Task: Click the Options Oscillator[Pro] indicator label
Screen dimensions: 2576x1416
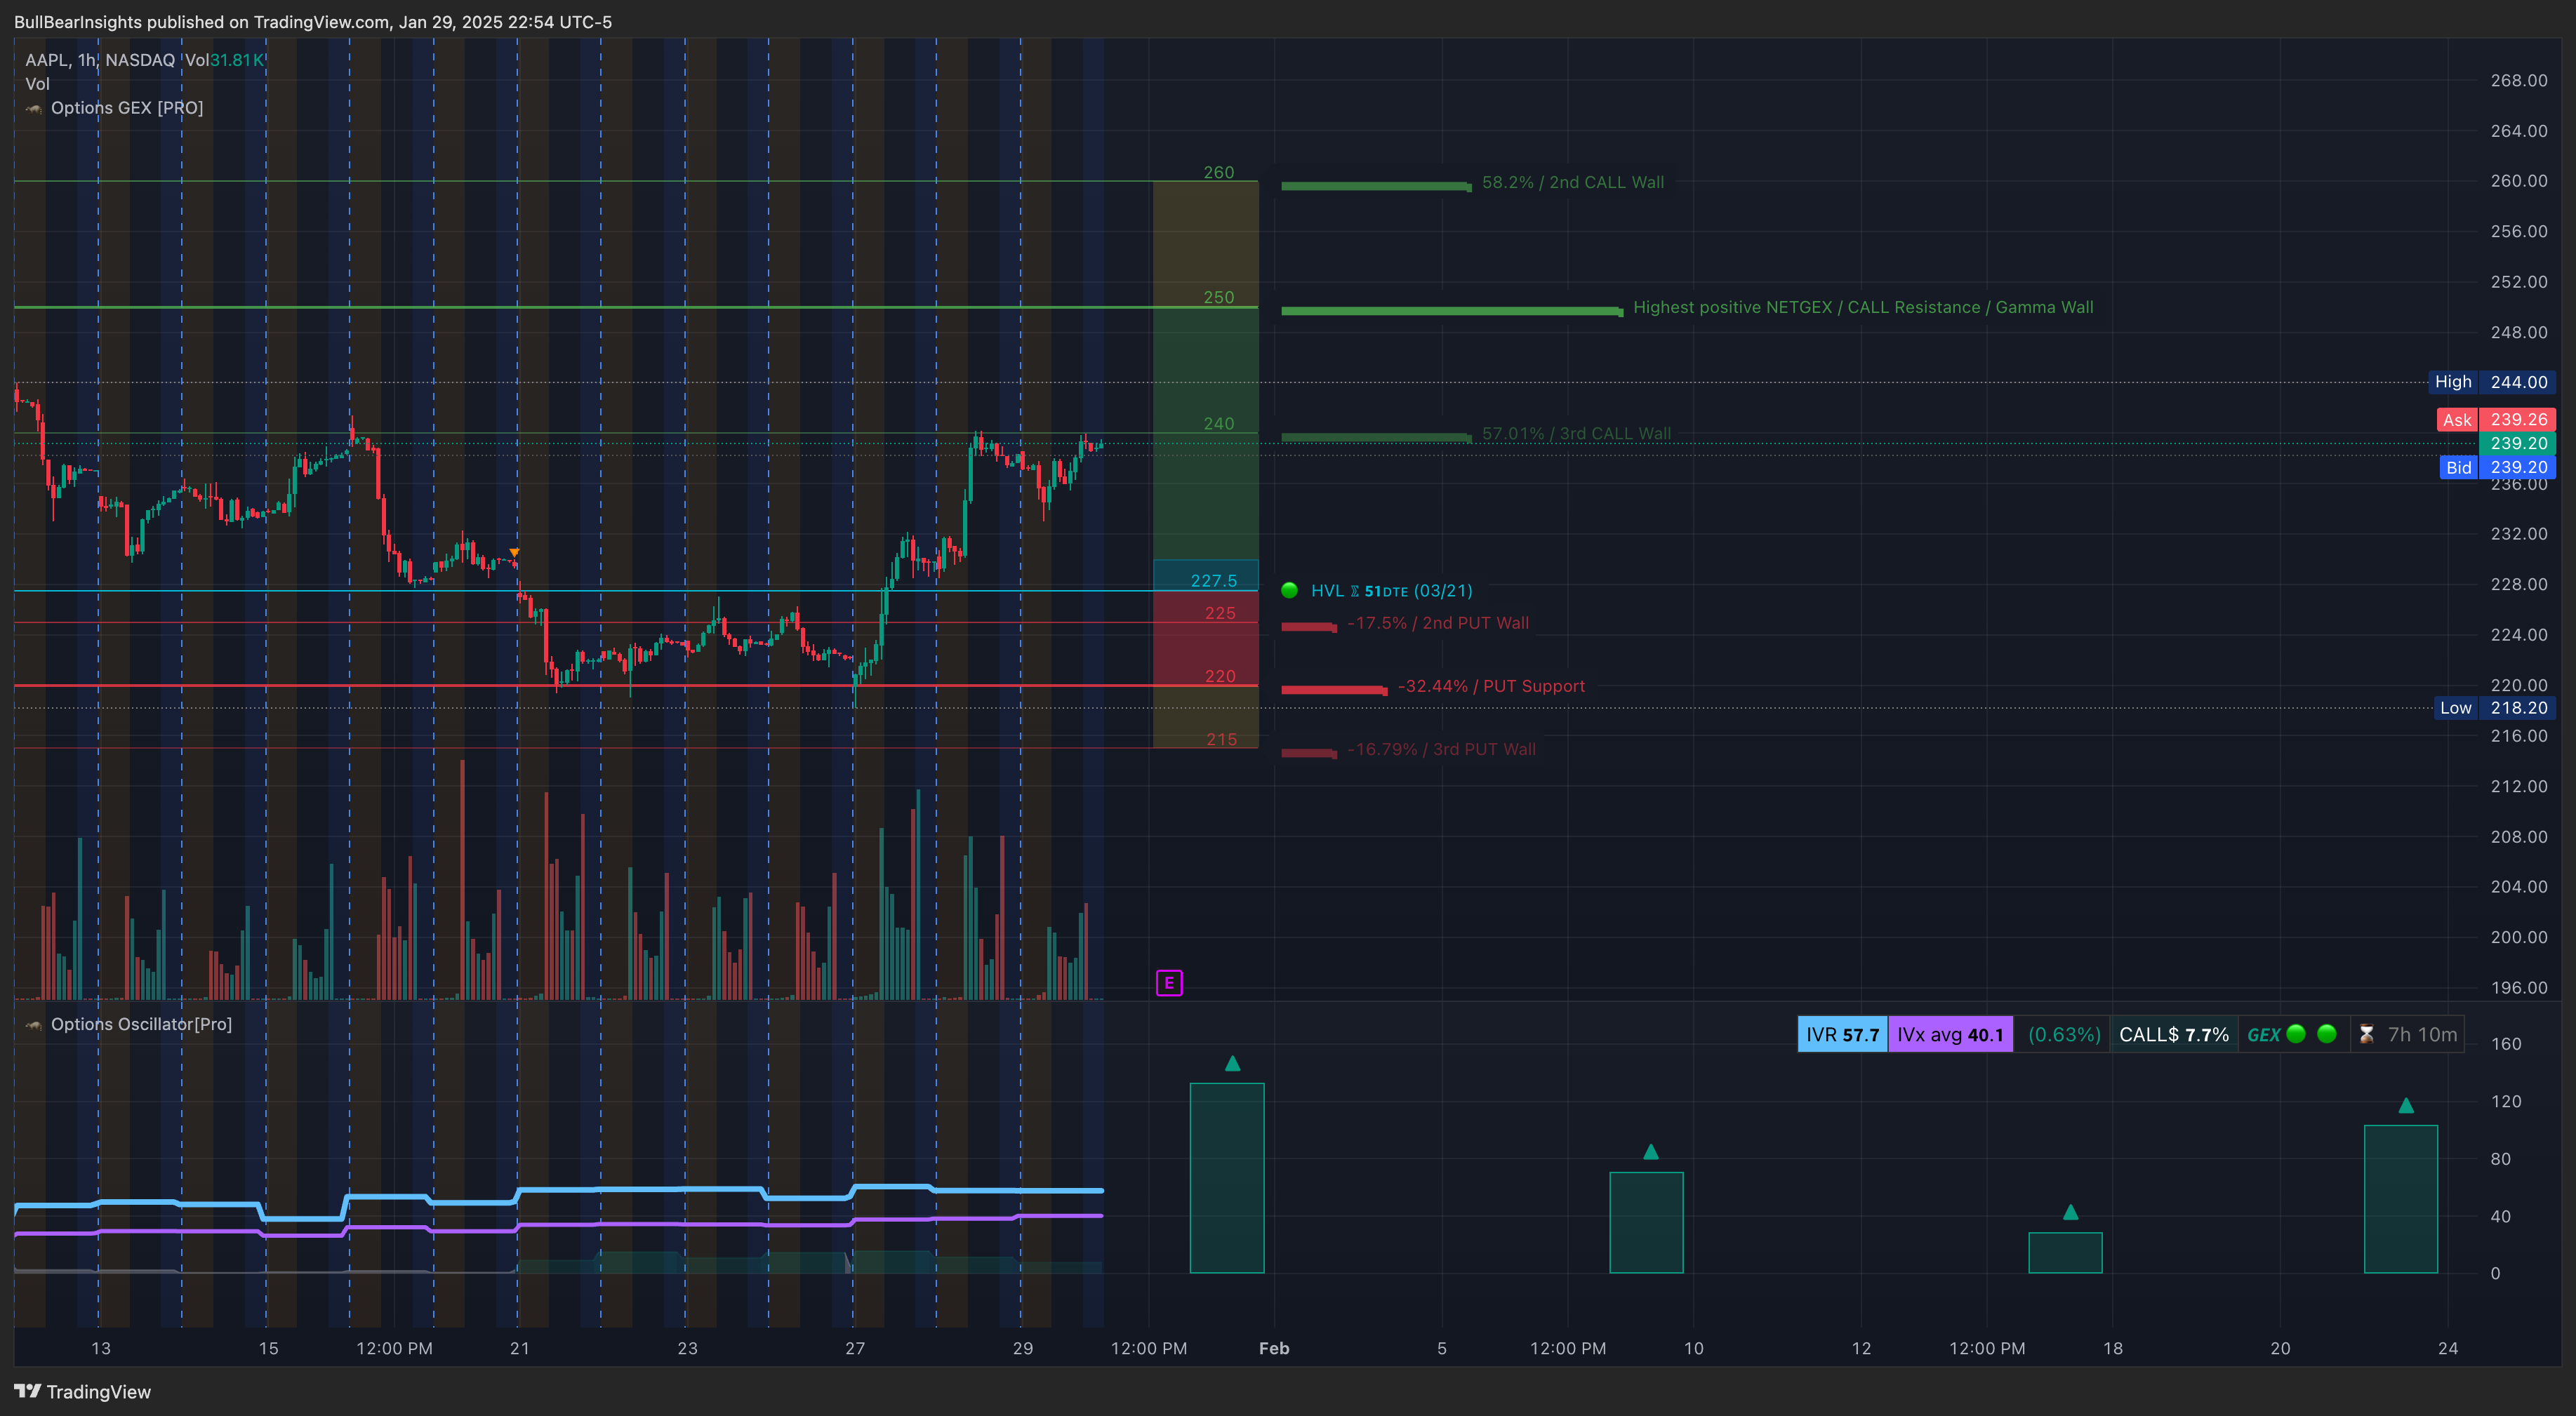Action: (141, 1025)
